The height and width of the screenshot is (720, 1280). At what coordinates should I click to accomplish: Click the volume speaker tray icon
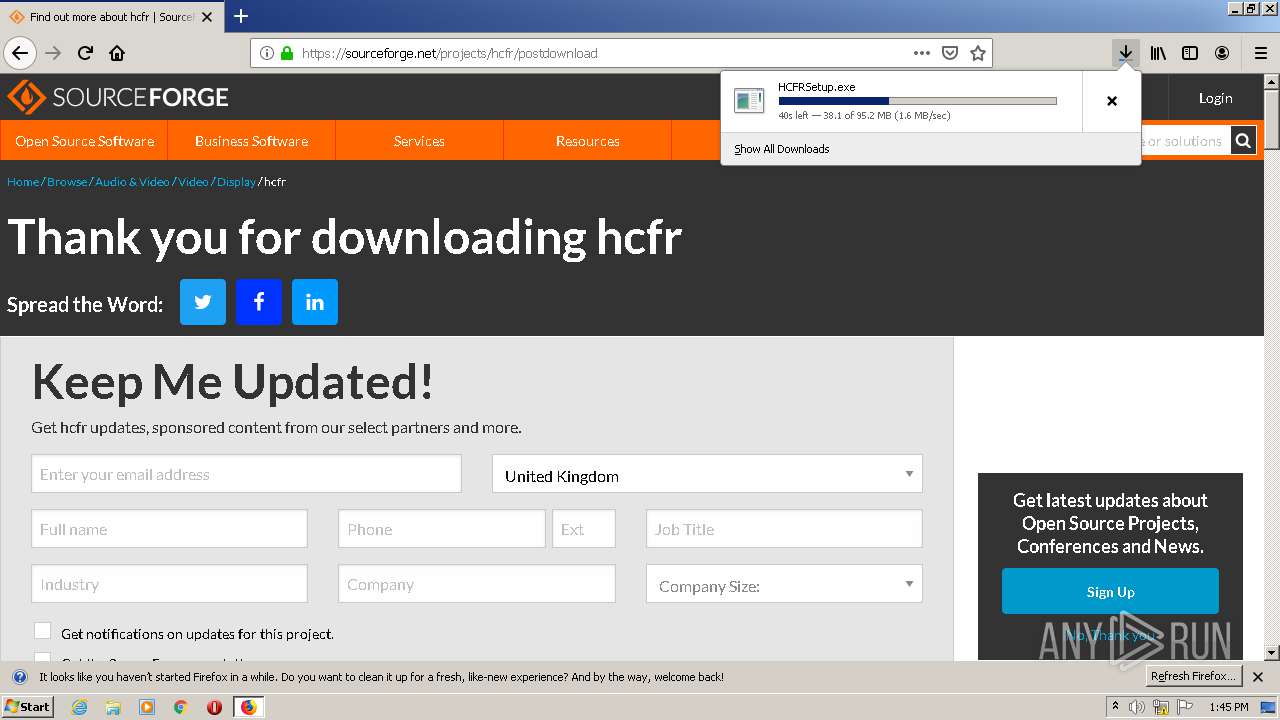pos(1137,707)
